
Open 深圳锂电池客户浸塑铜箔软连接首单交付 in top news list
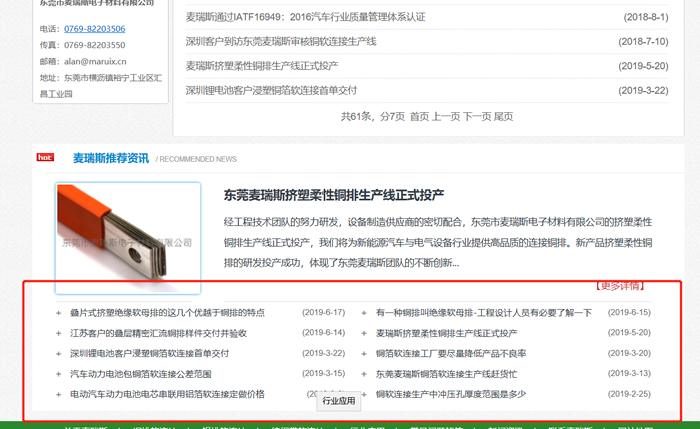pos(271,91)
